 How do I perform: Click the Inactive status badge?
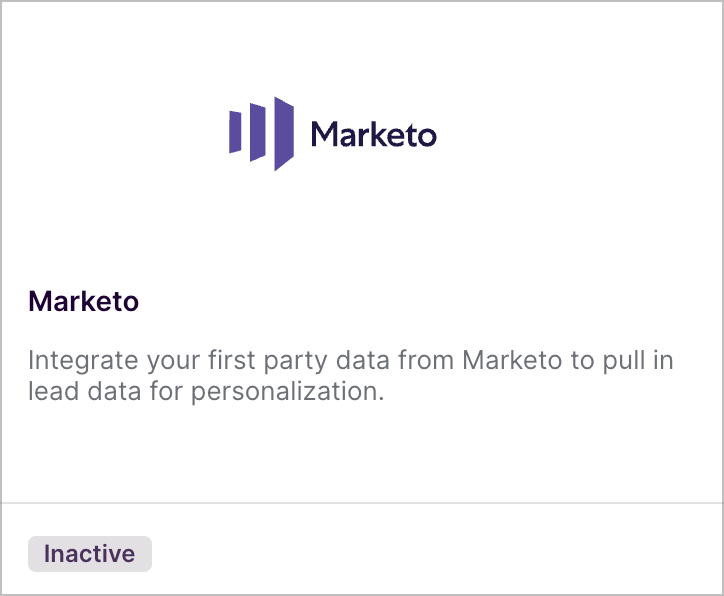click(90, 554)
